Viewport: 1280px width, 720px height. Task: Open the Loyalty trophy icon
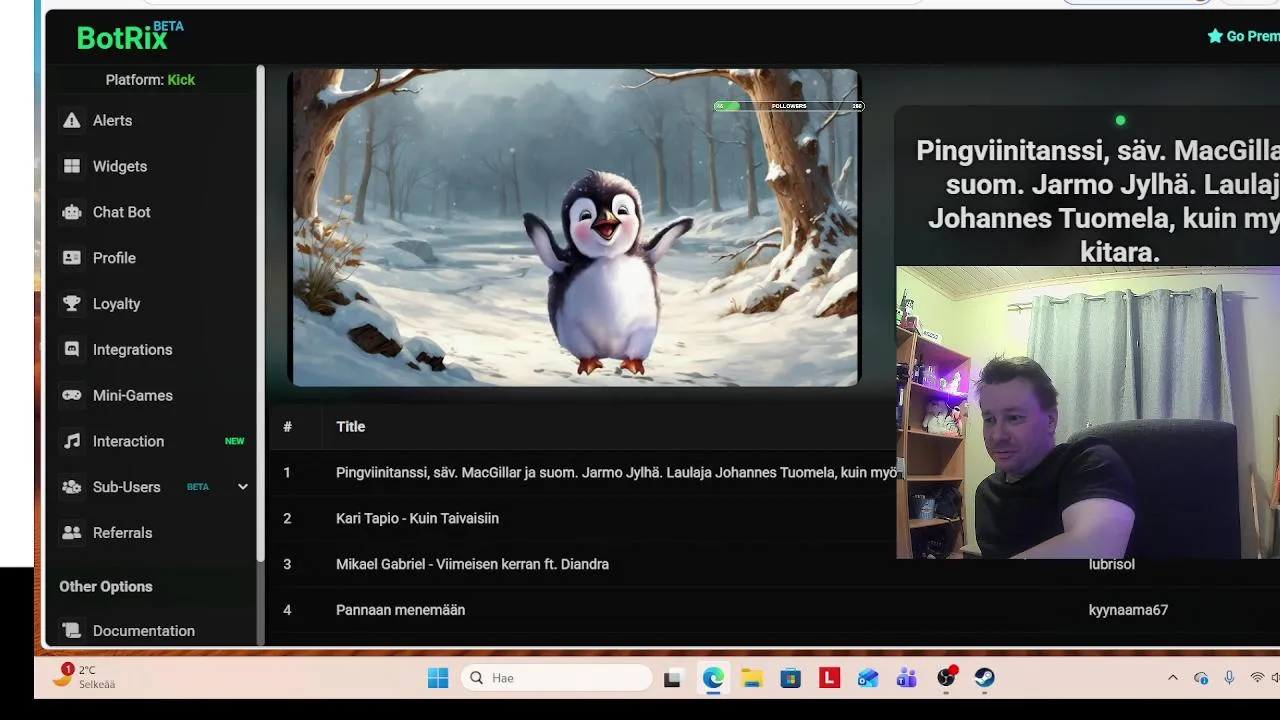[x=72, y=304]
